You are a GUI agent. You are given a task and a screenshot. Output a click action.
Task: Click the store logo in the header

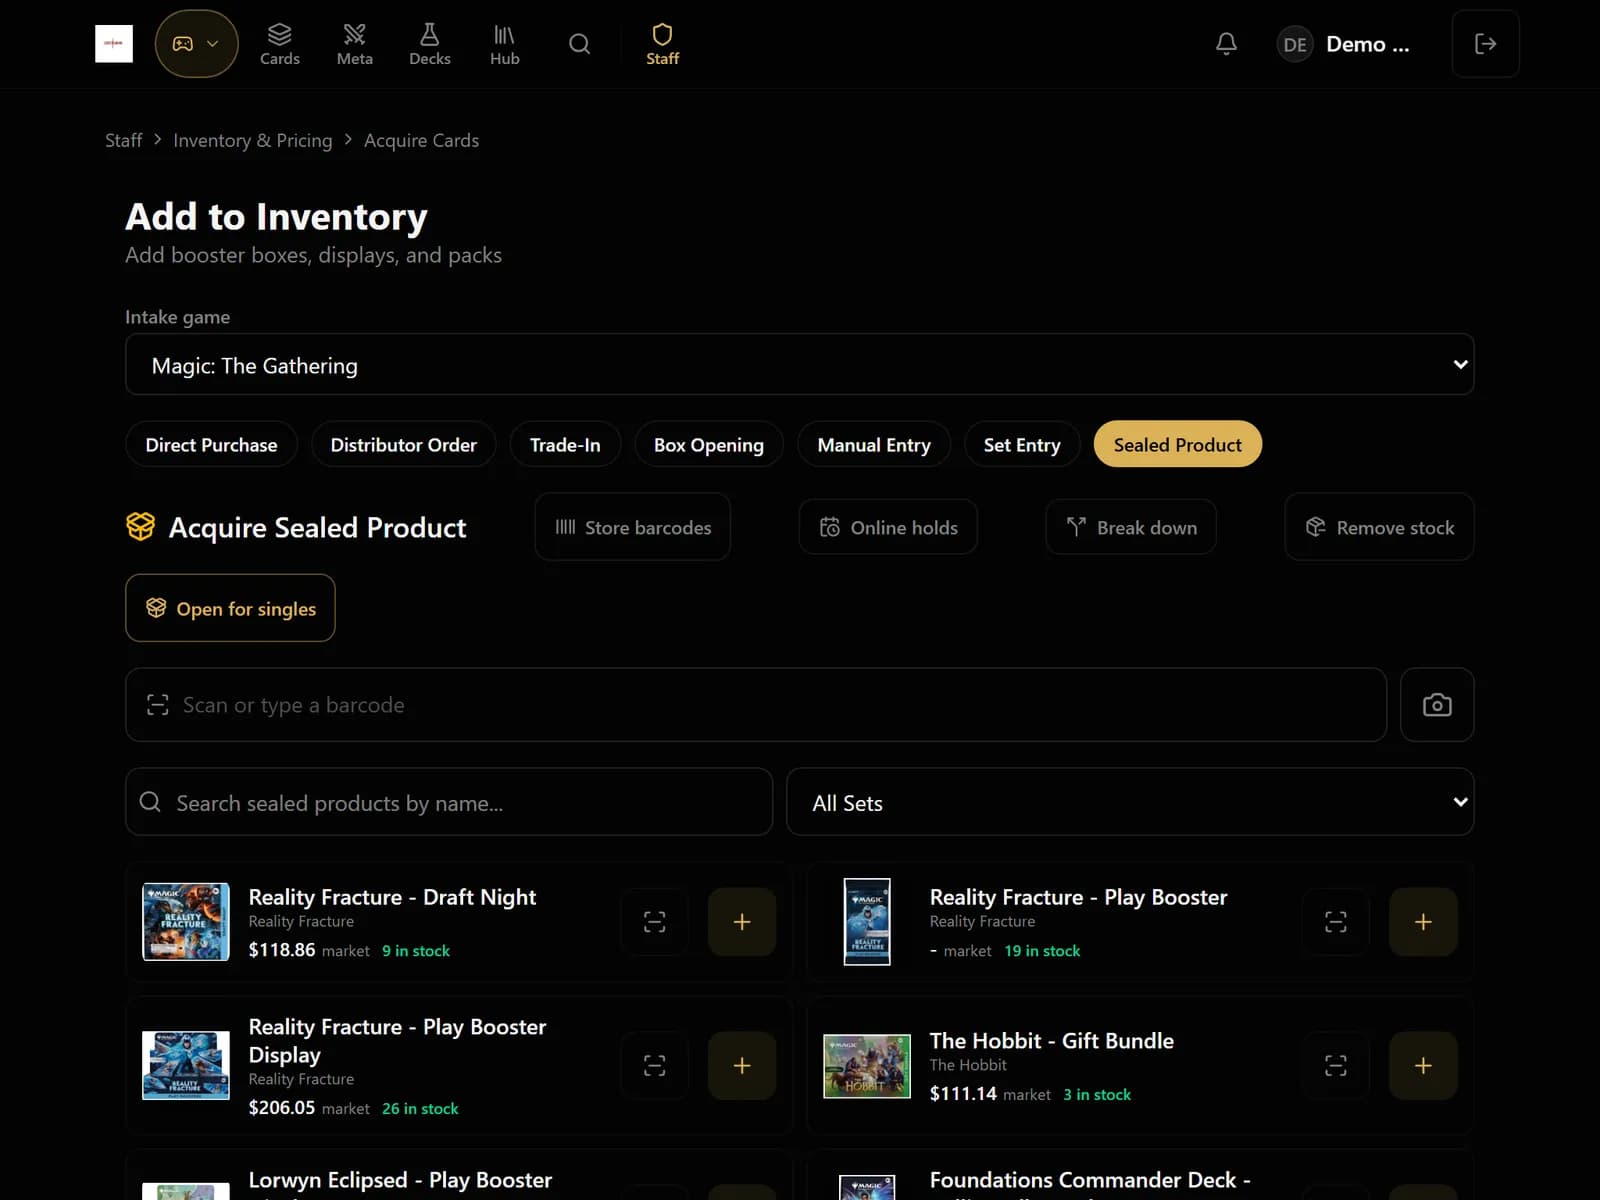(114, 44)
